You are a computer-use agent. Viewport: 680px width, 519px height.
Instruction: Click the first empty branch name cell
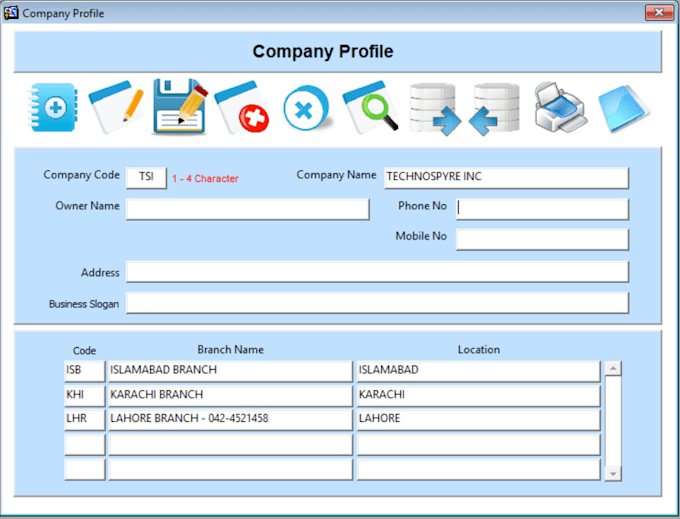[x=231, y=444]
